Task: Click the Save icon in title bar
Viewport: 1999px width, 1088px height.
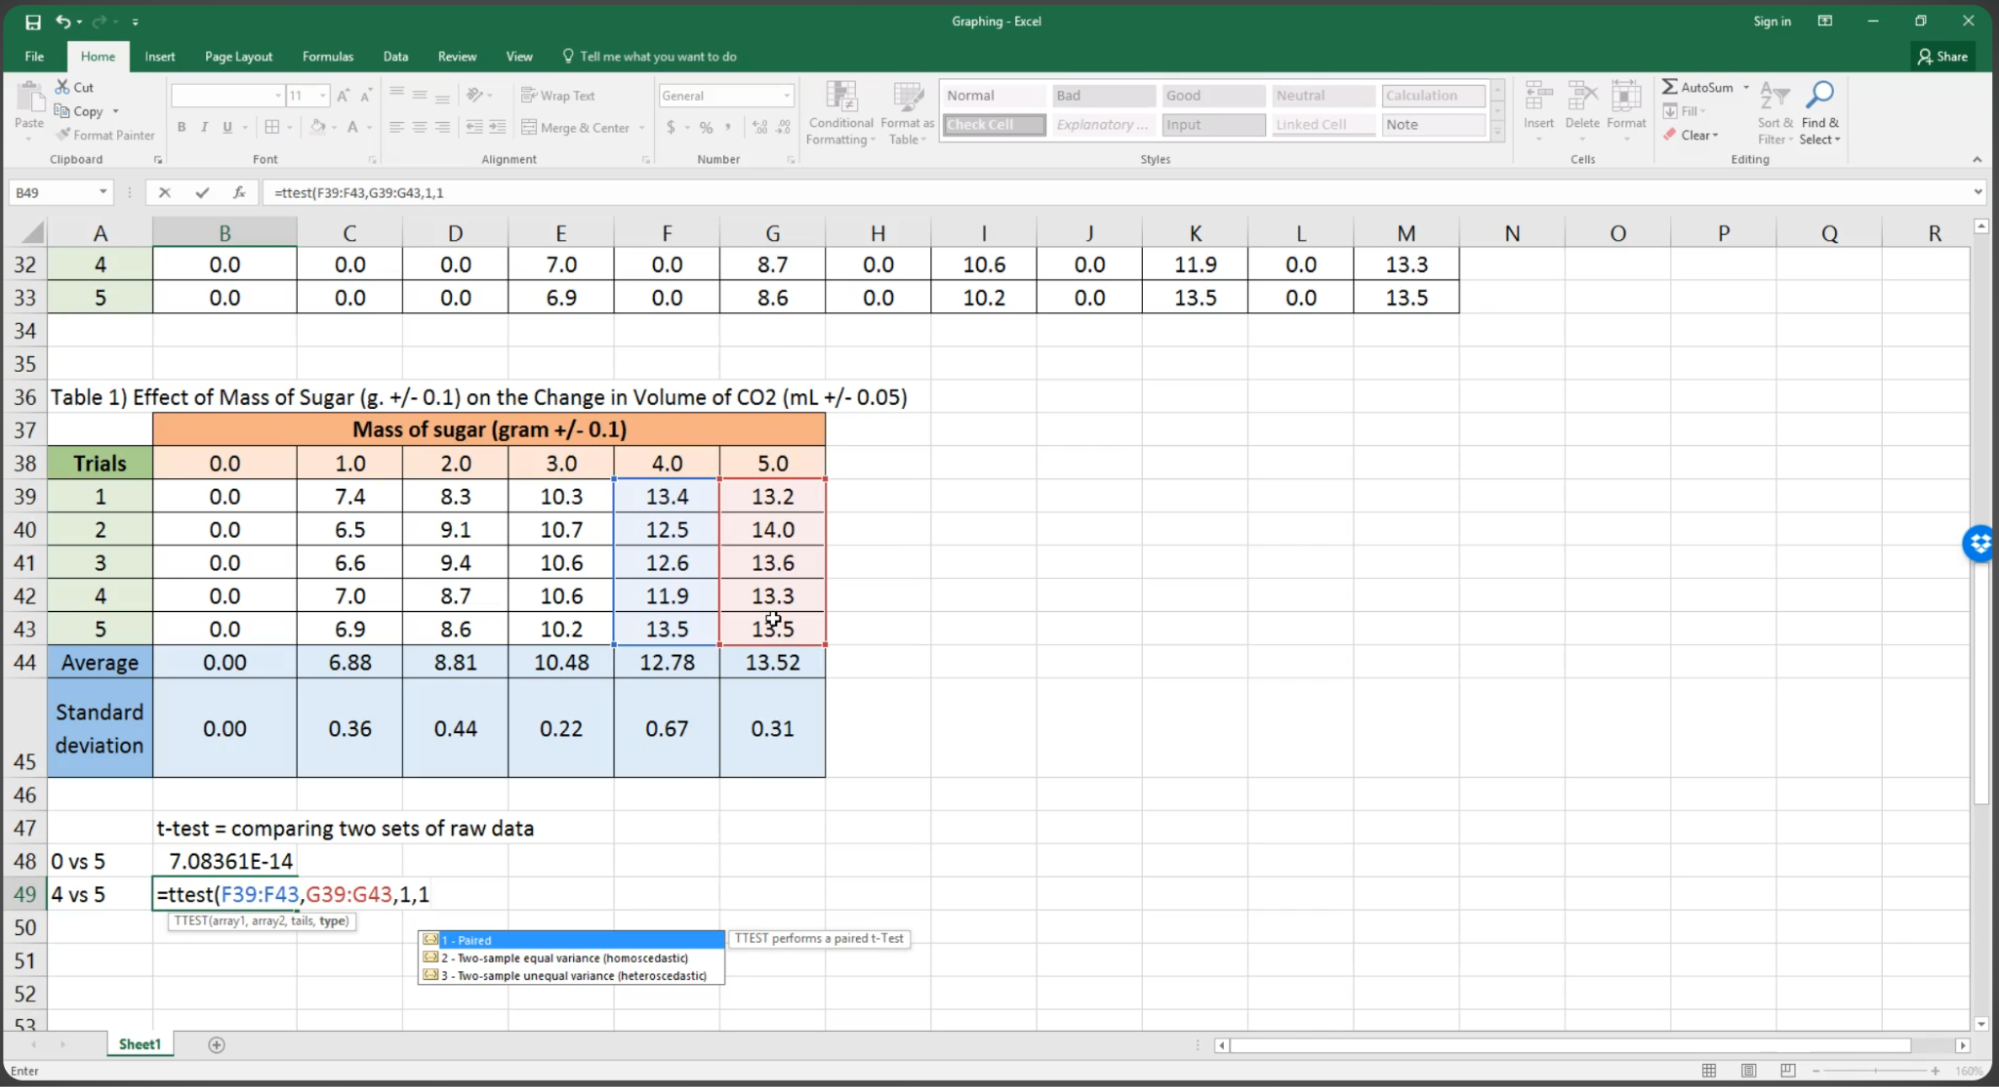Action: 33,21
